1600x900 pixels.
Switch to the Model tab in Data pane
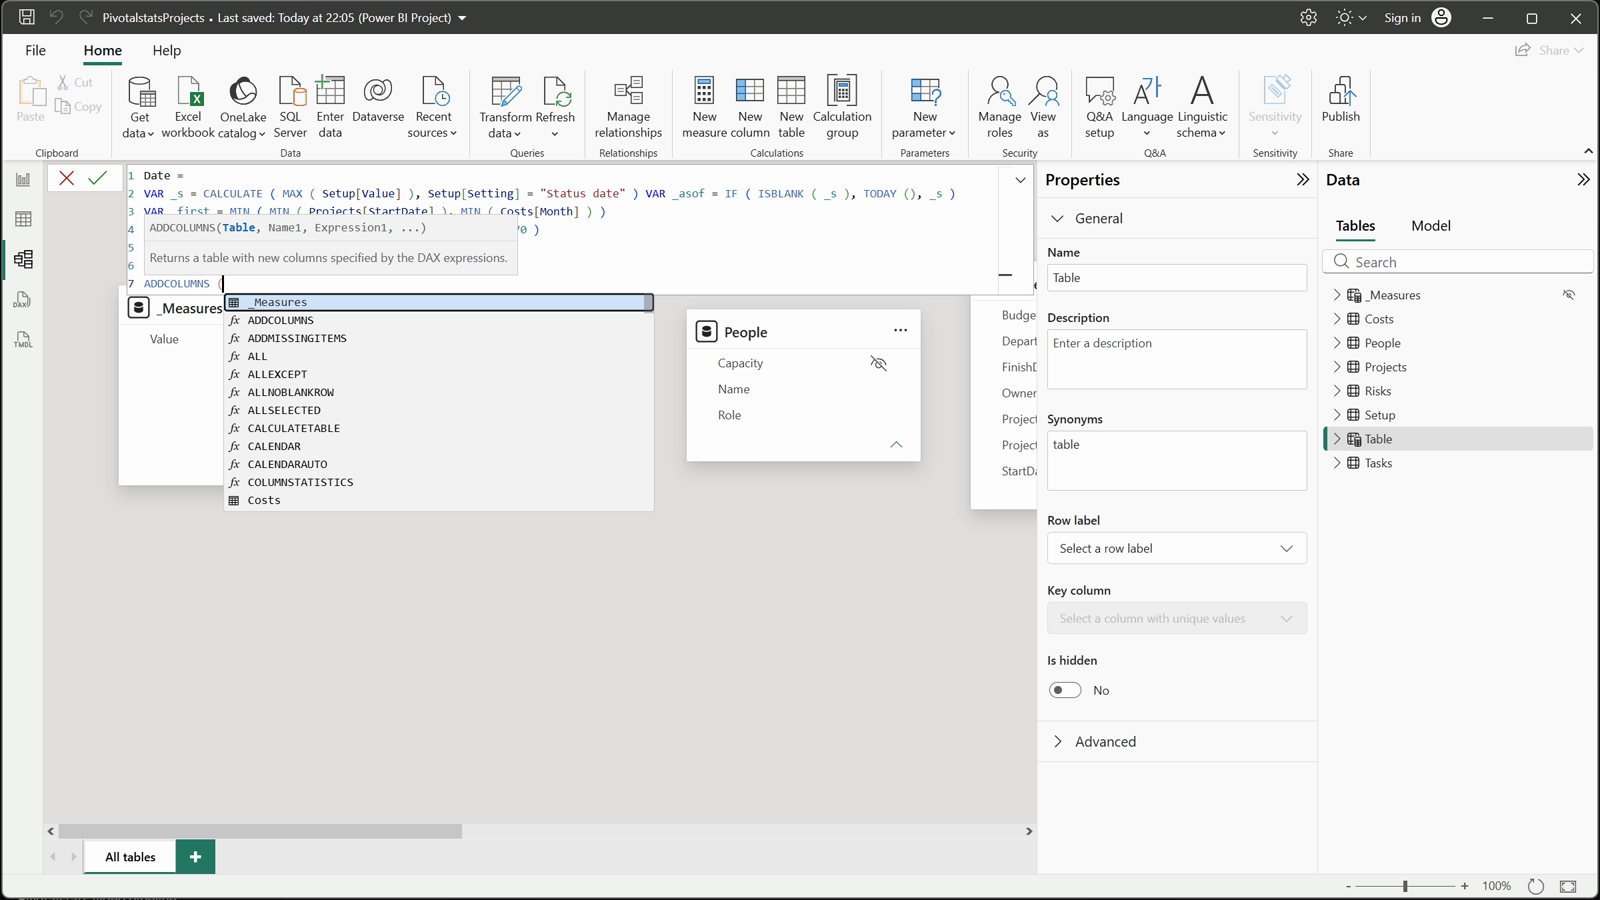1431,226
